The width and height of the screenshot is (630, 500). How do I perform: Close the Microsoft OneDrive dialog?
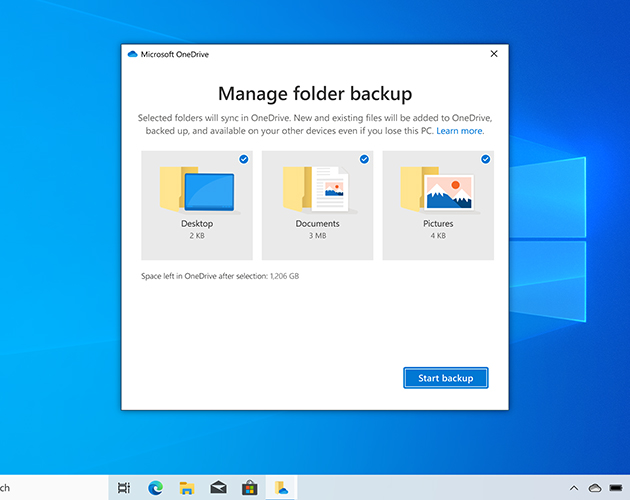pyautogui.click(x=494, y=54)
